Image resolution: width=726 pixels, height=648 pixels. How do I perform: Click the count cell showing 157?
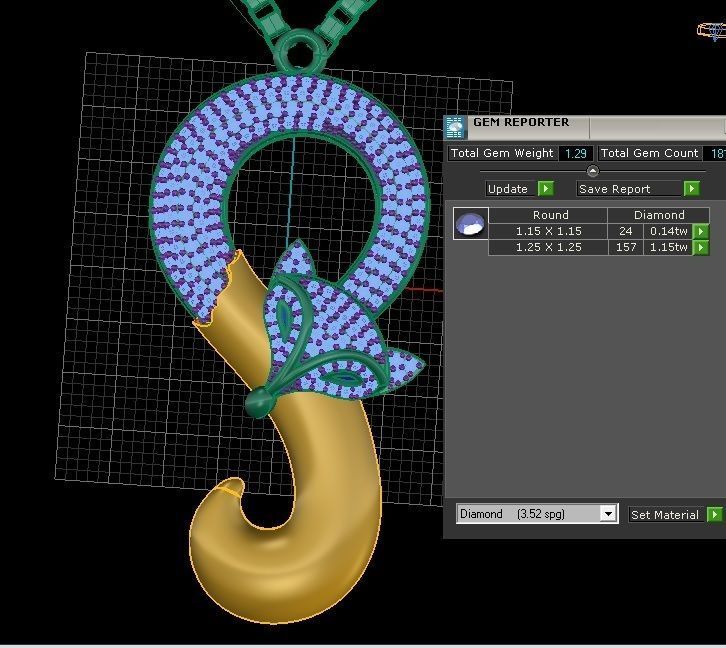pyautogui.click(x=626, y=248)
